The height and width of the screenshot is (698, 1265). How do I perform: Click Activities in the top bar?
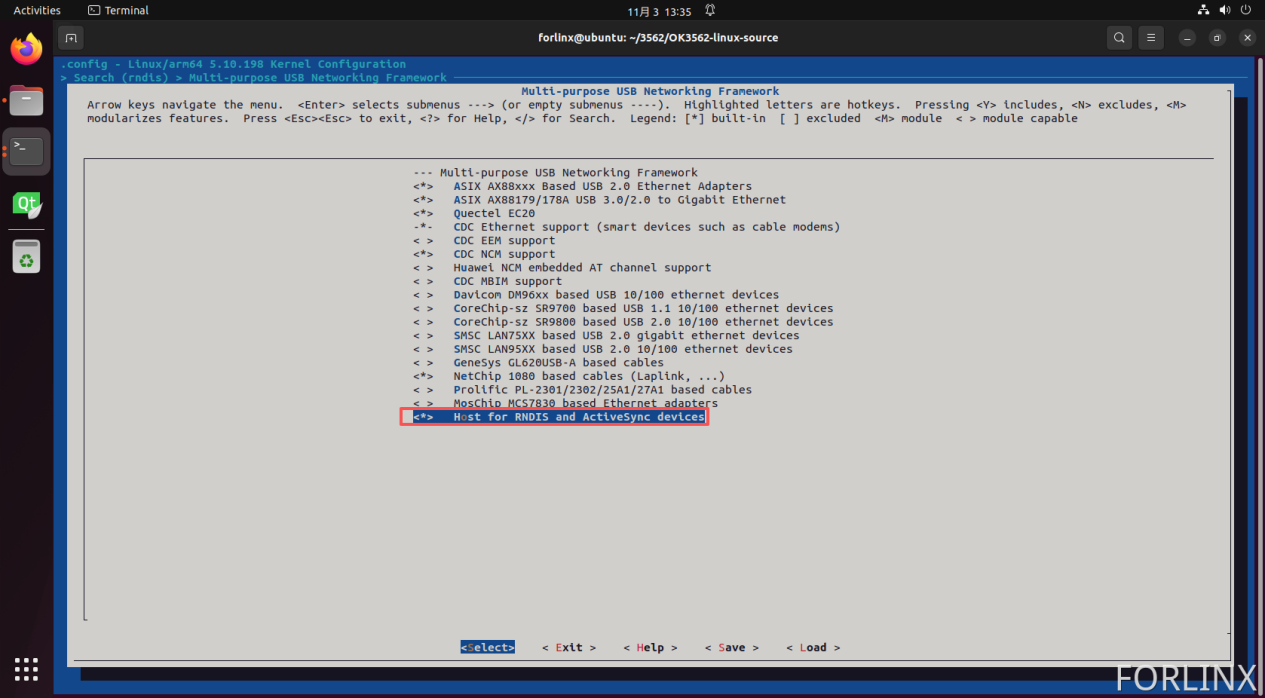(x=36, y=10)
